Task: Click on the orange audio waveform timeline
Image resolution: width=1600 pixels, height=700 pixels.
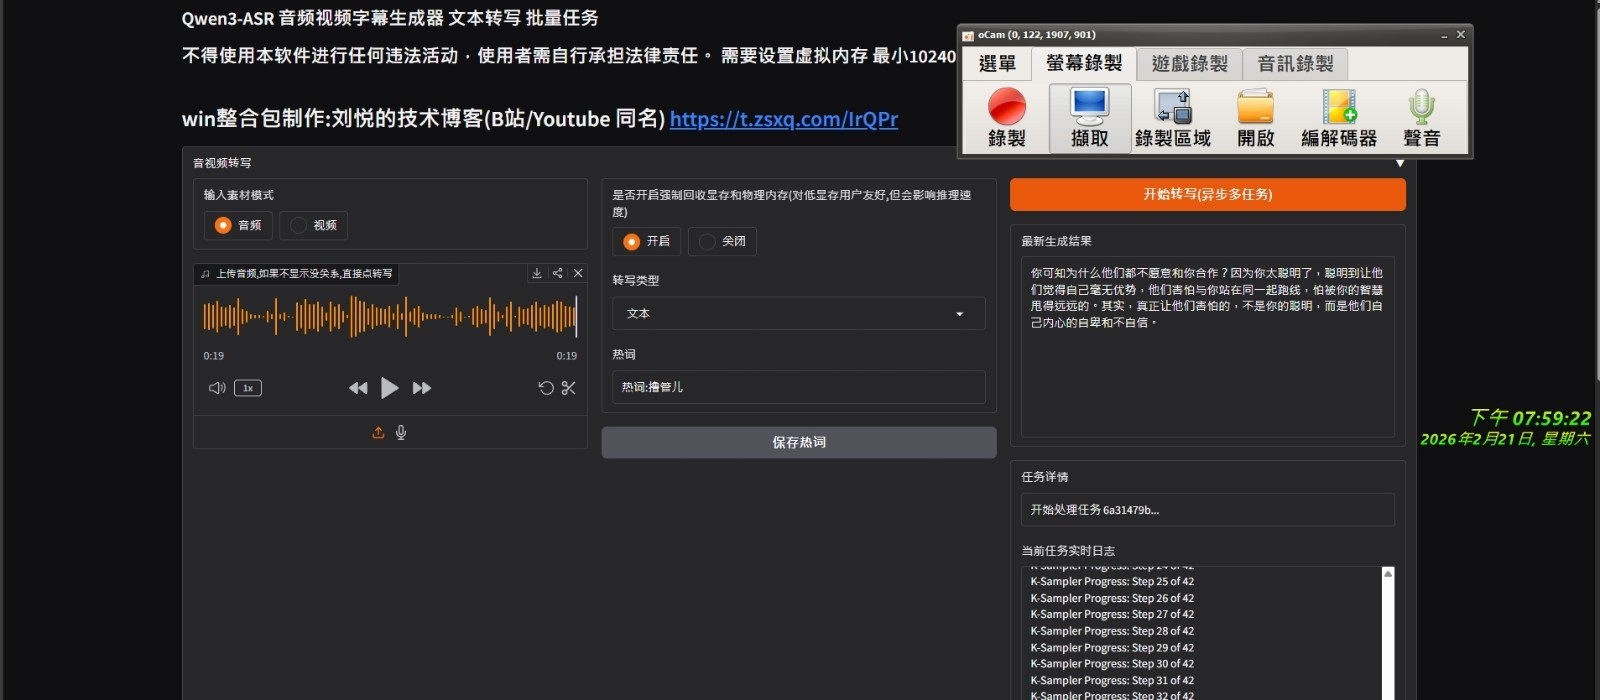Action: pyautogui.click(x=390, y=317)
